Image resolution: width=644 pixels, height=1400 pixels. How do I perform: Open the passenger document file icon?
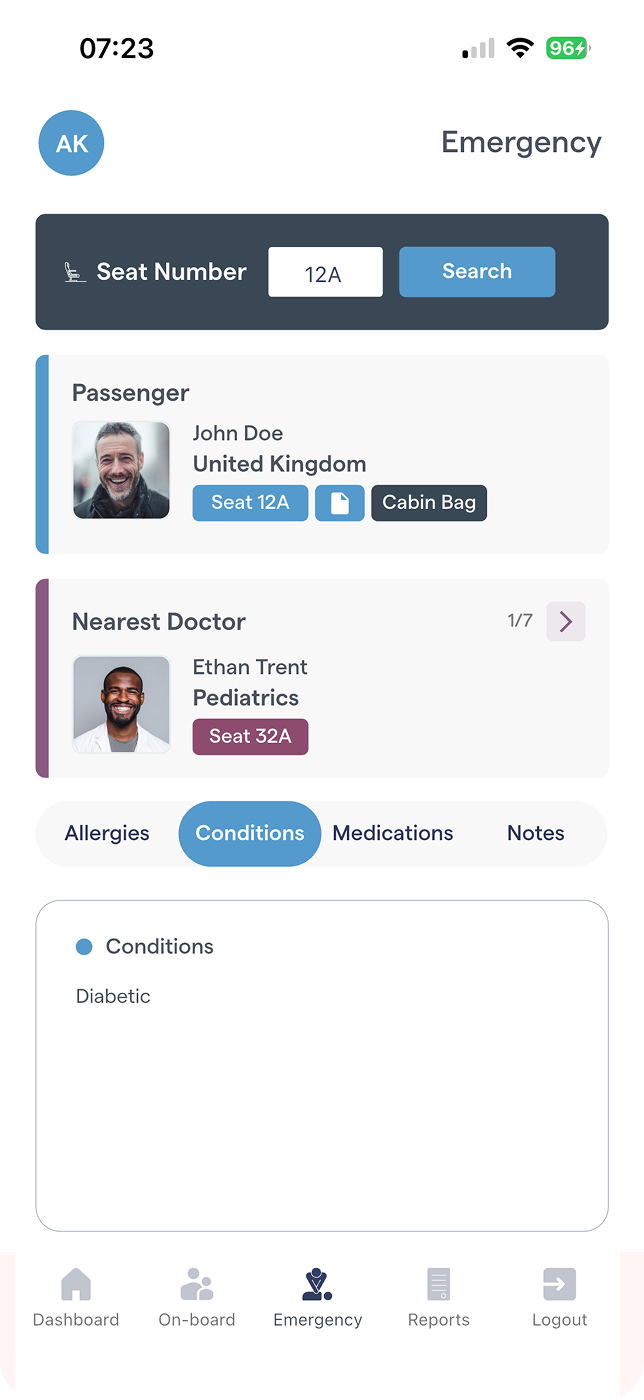(340, 503)
